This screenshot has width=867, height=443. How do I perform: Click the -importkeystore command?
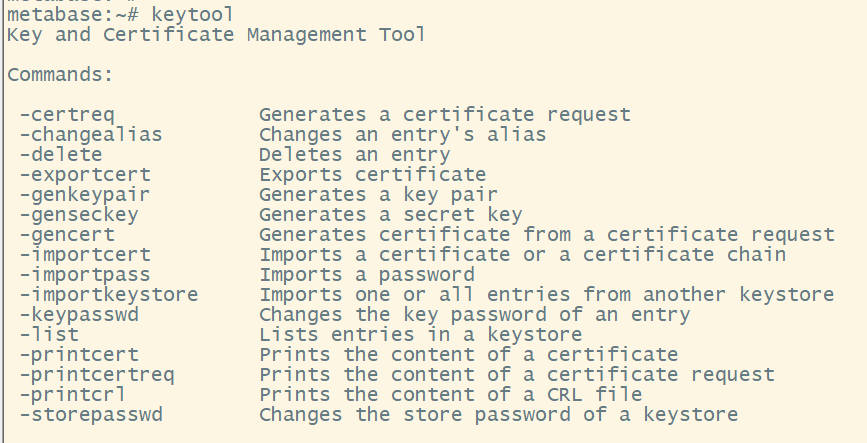pos(107,295)
